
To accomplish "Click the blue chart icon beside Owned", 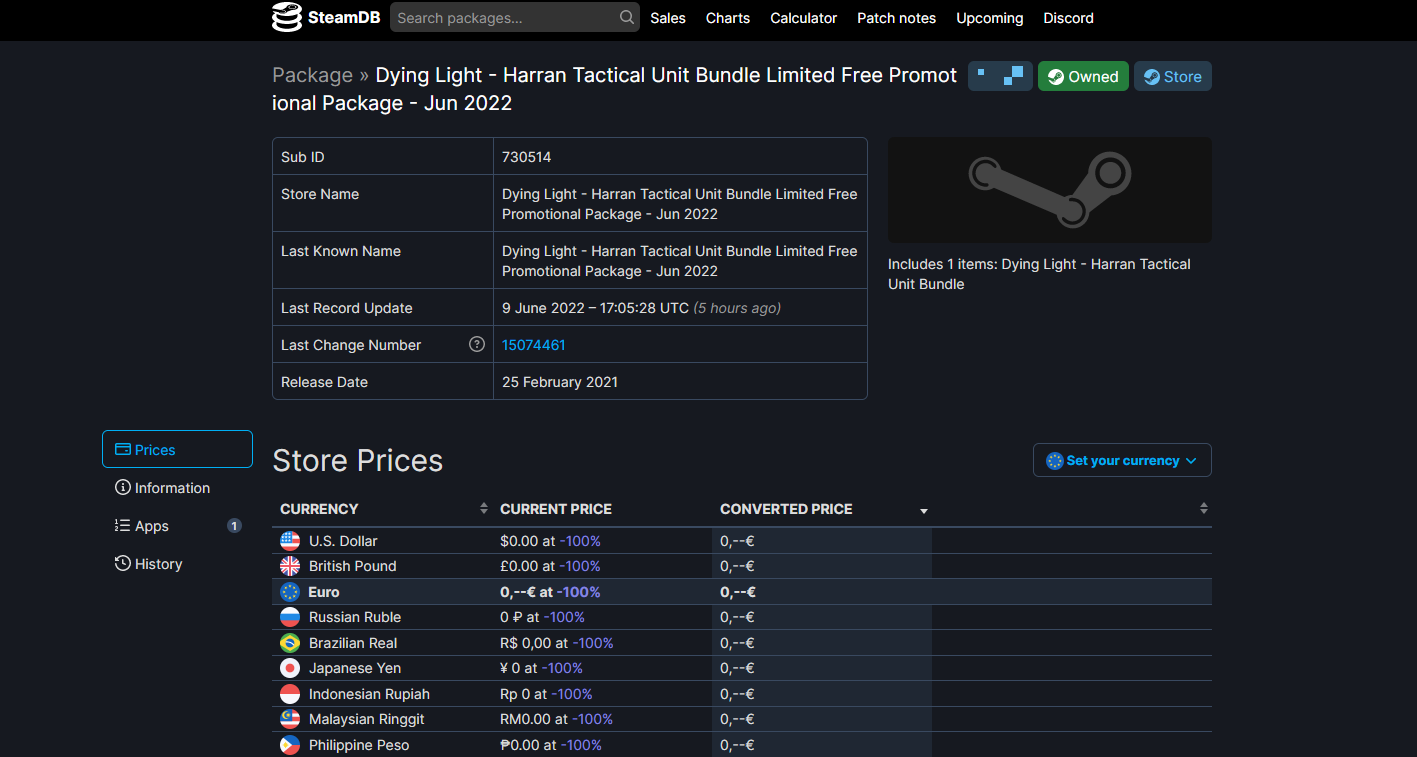I will coord(1000,75).
